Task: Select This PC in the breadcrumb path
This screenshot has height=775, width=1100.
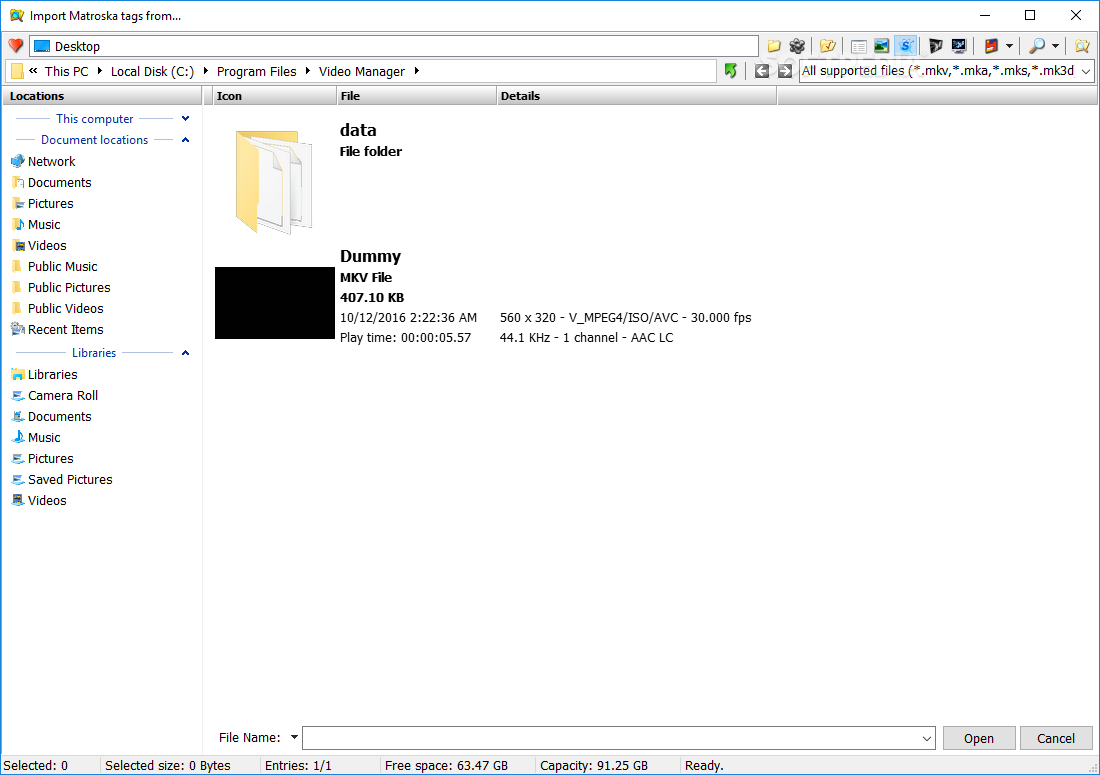Action: click(x=67, y=72)
